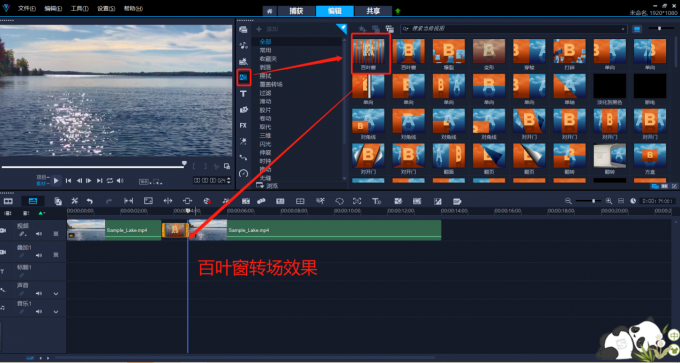Image resolution: width=680 pixels, height=363 pixels.
Task: Click the green upload arrow beside 共享 tab
Action: point(398,11)
